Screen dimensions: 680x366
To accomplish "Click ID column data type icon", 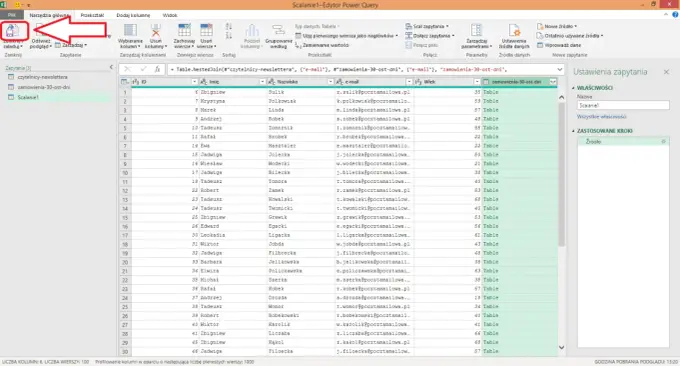I will click(136, 82).
